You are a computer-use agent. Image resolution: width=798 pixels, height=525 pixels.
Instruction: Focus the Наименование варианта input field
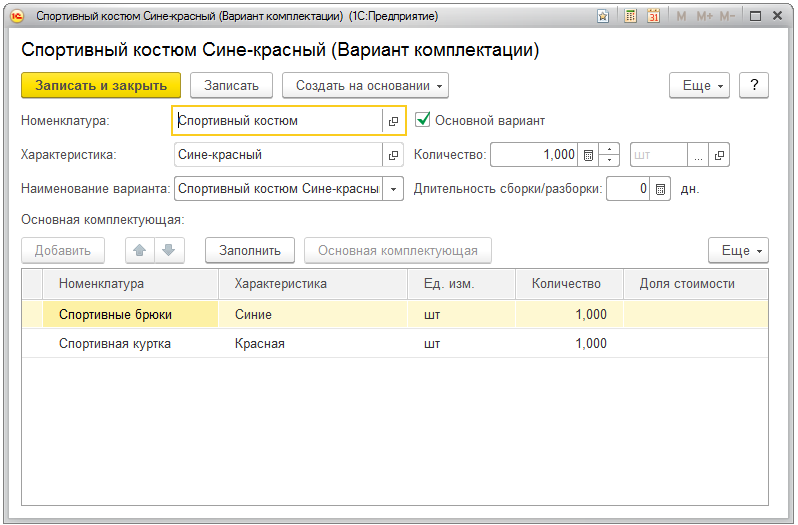tap(278, 189)
